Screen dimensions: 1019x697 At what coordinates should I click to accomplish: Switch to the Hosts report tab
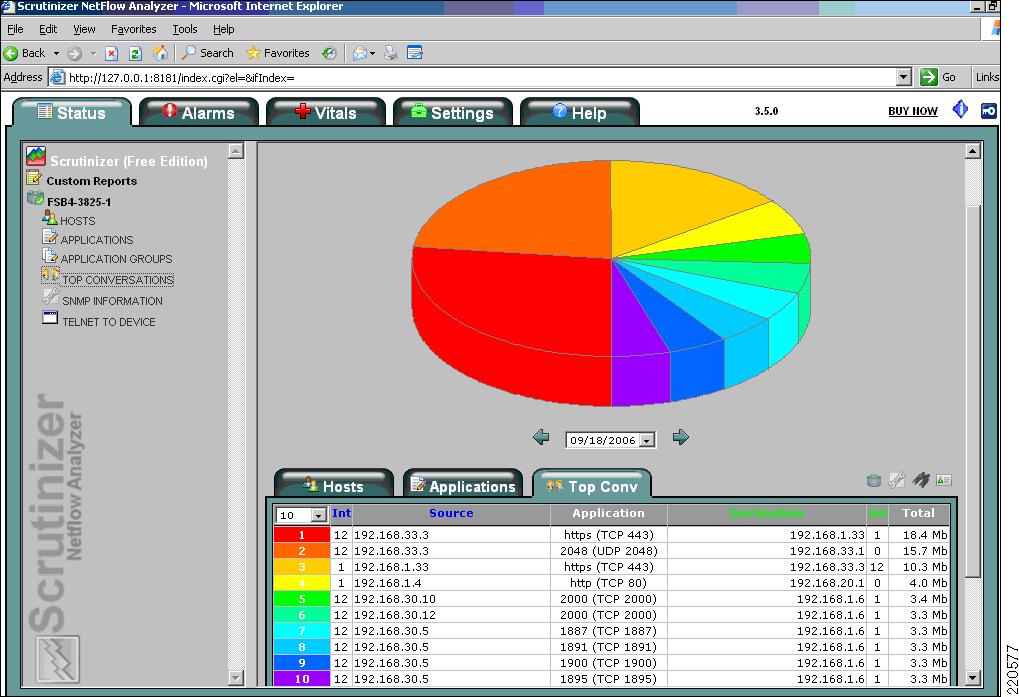click(x=334, y=485)
